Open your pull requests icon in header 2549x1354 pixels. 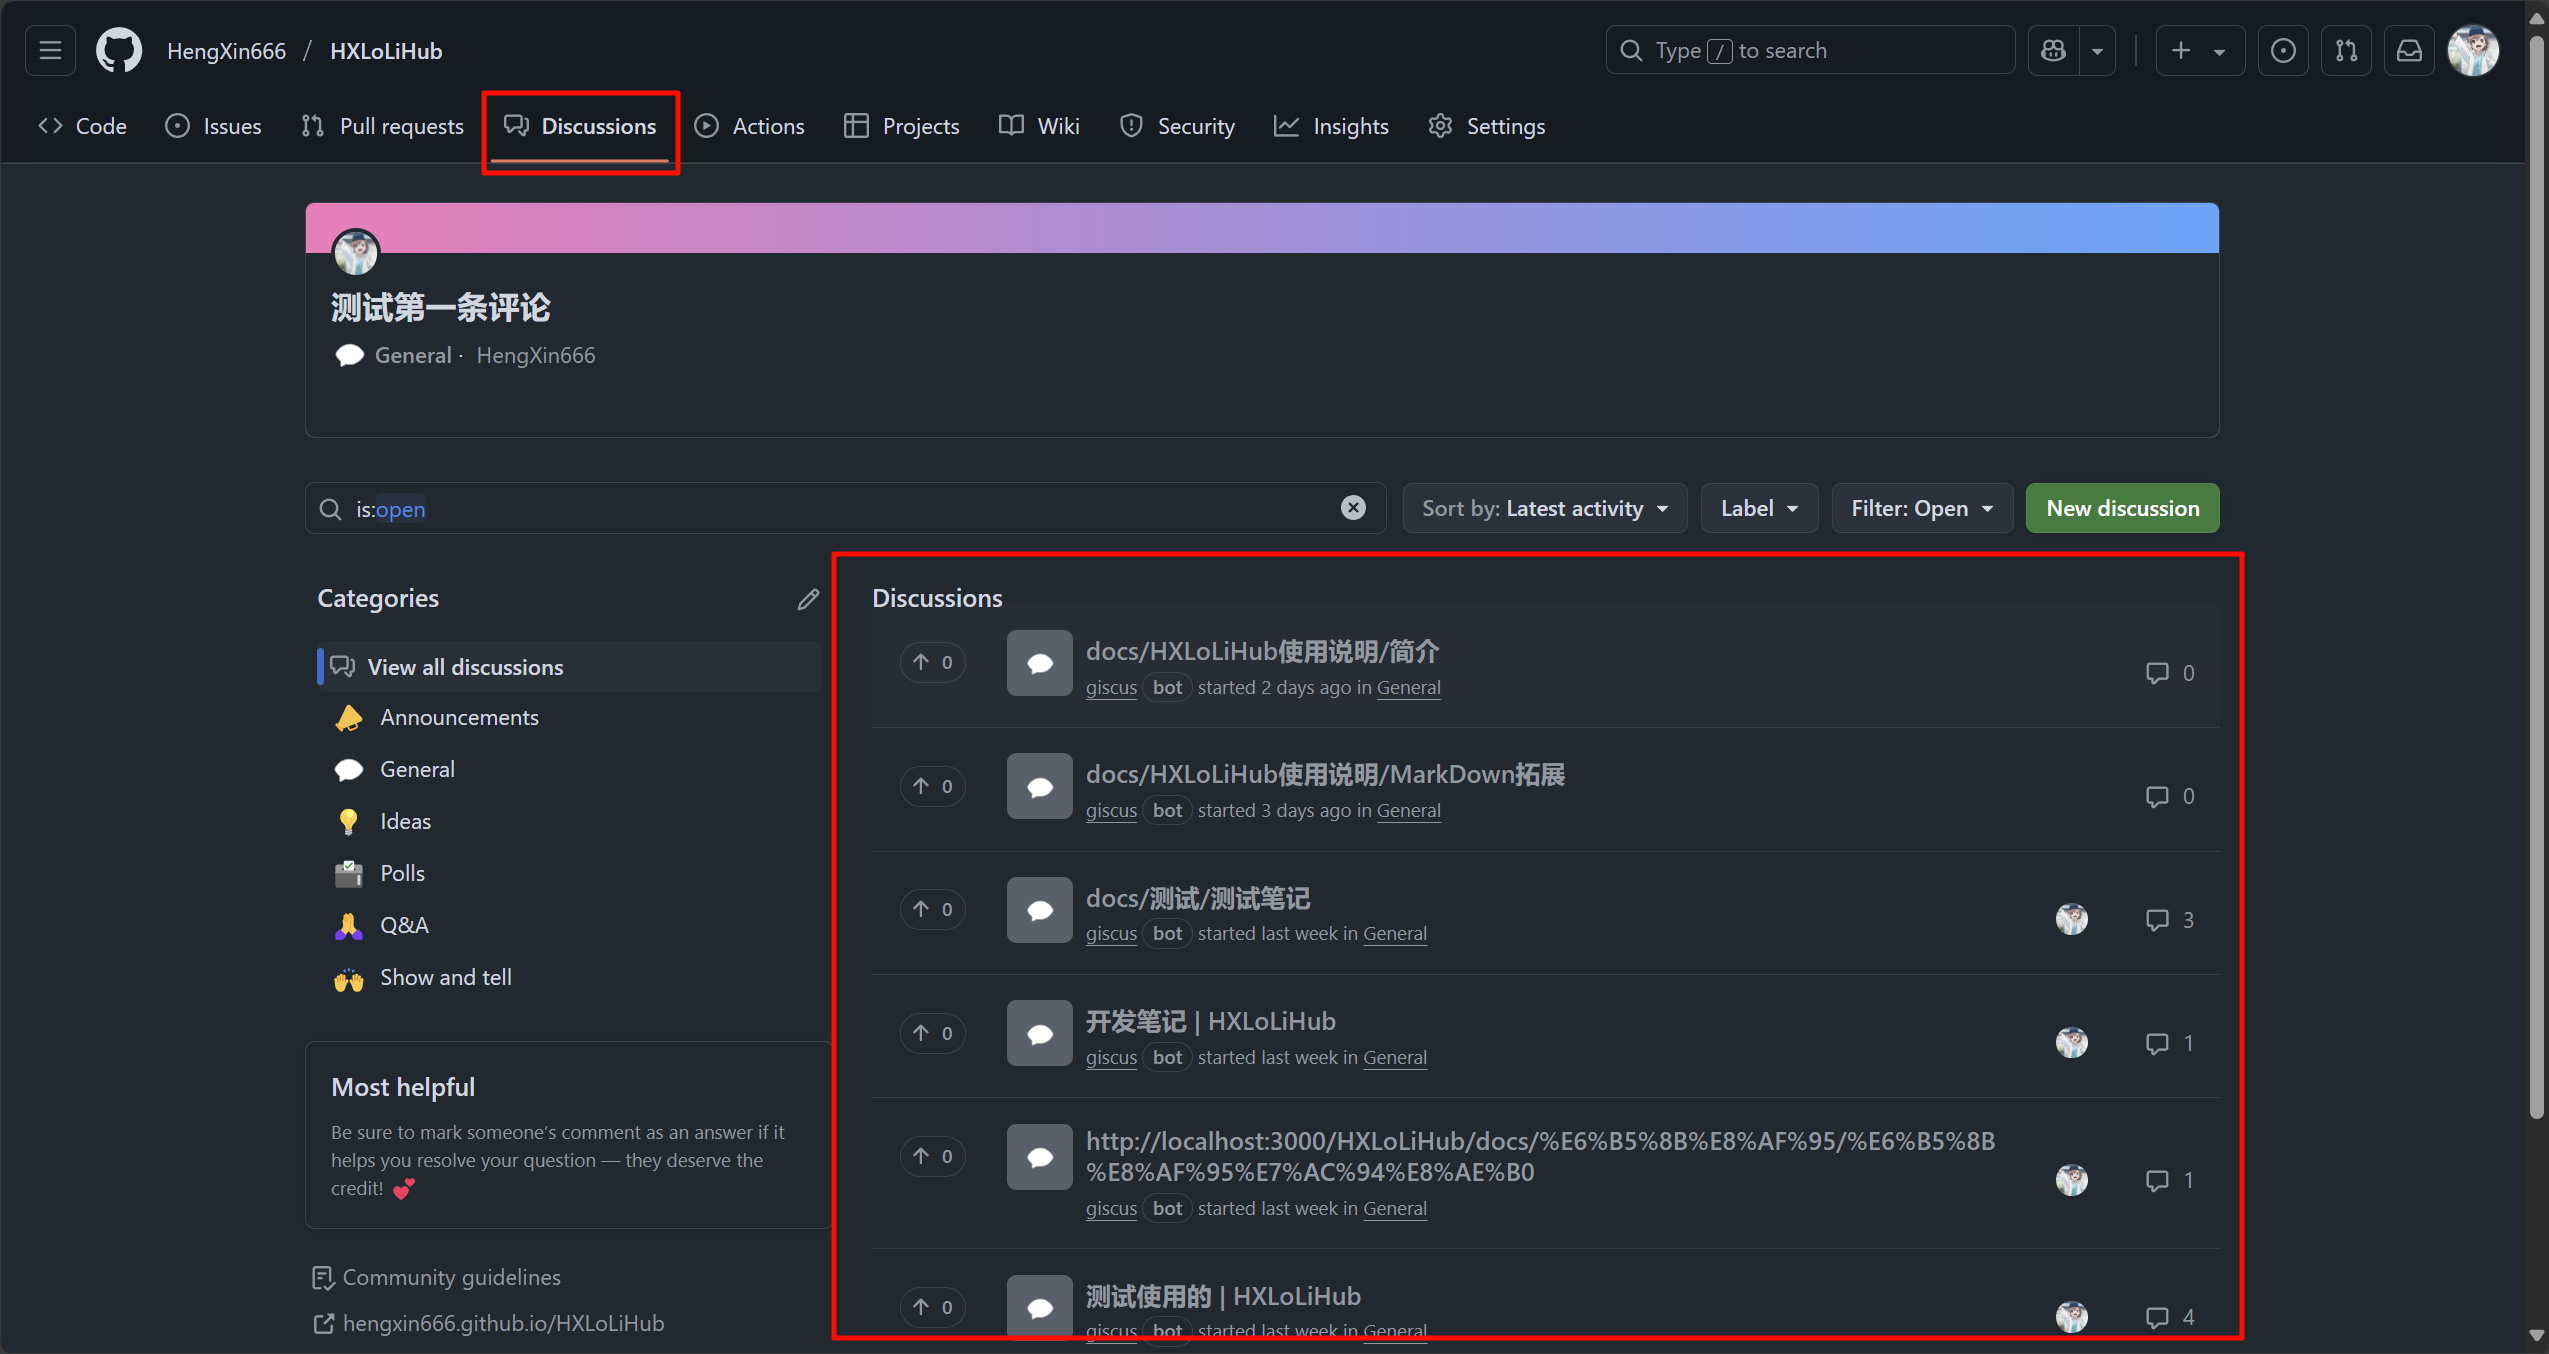tap(2346, 50)
